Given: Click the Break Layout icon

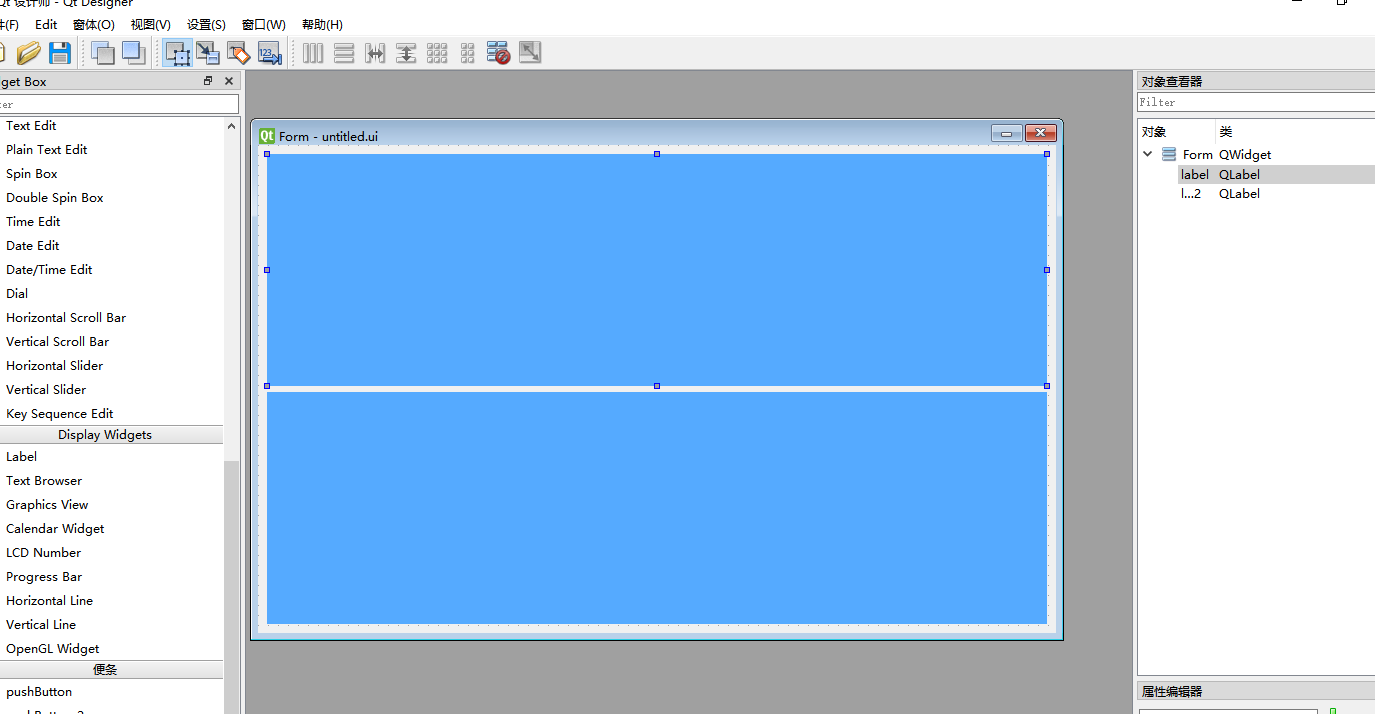Looking at the screenshot, I should click(x=499, y=53).
